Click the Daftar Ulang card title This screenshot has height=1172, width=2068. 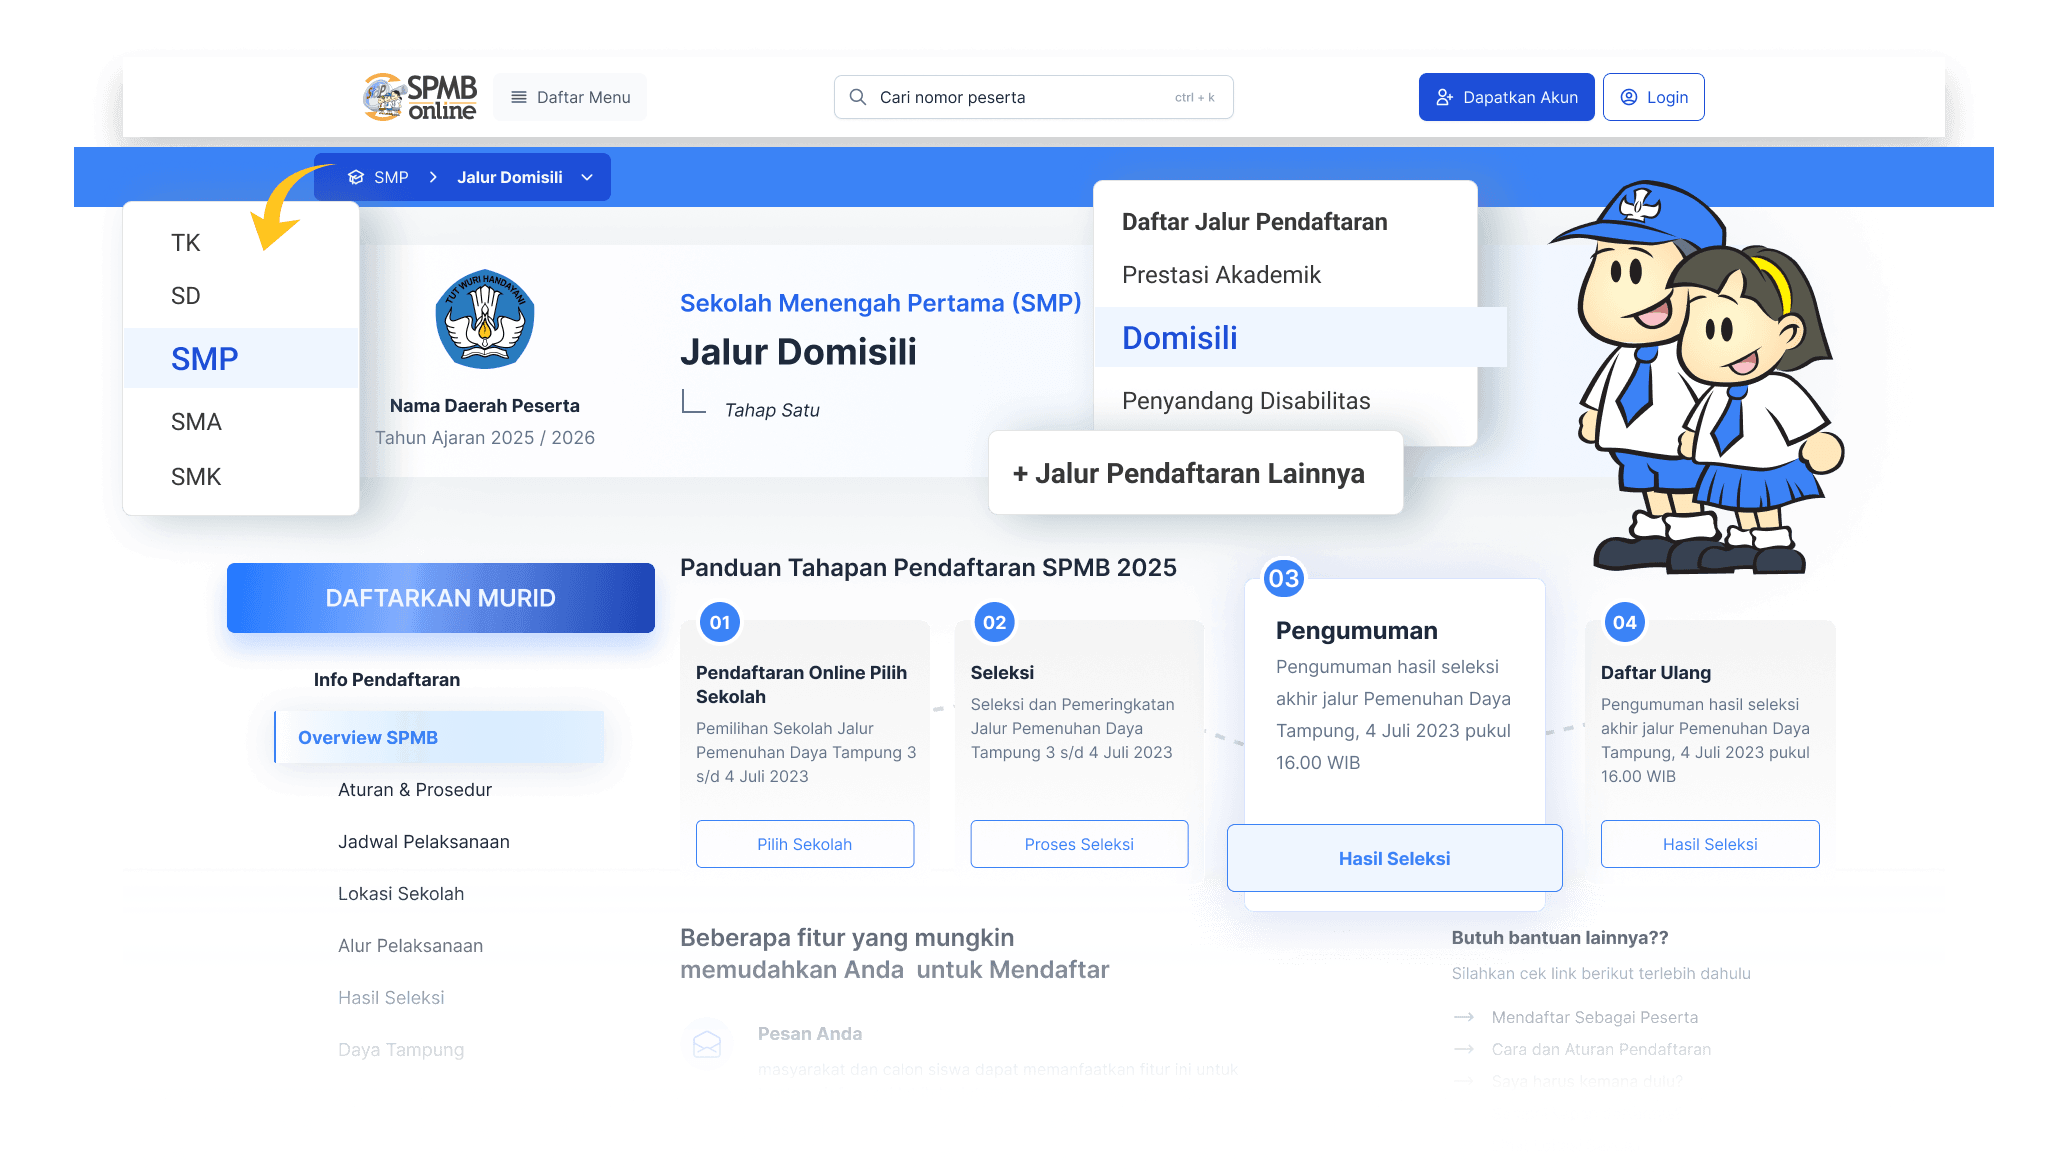1656,673
